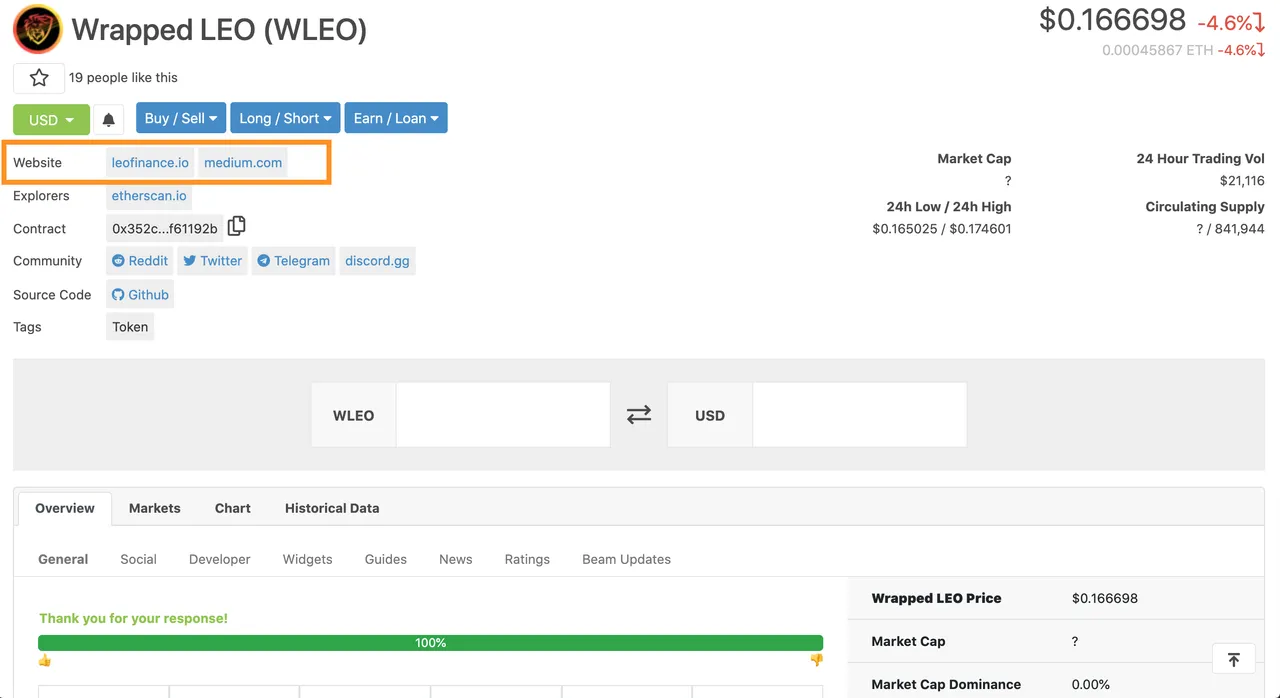Jump back to top with arrow button
This screenshot has width=1280, height=698.
[1233, 659]
